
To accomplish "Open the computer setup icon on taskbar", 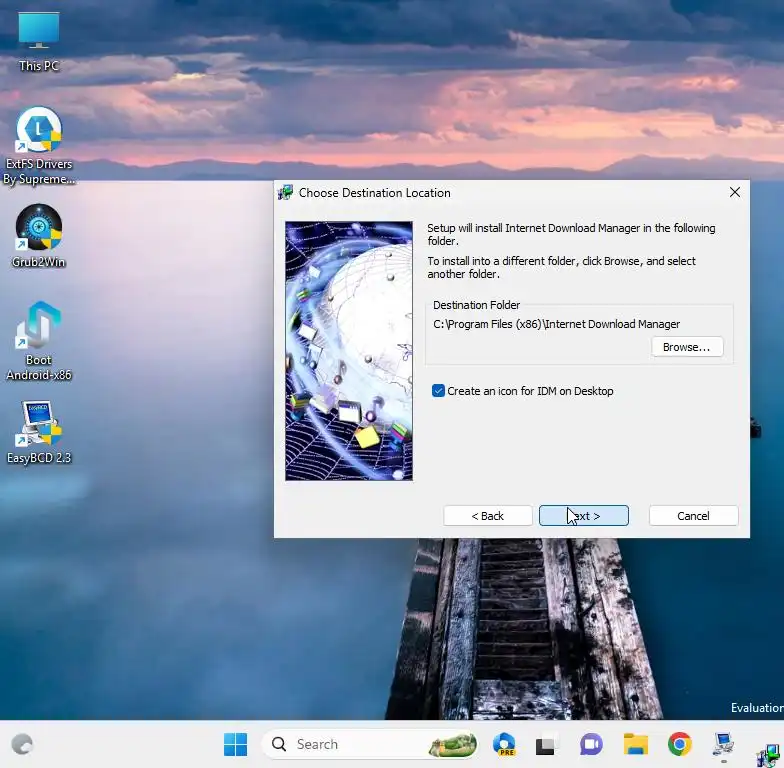I will pos(724,744).
